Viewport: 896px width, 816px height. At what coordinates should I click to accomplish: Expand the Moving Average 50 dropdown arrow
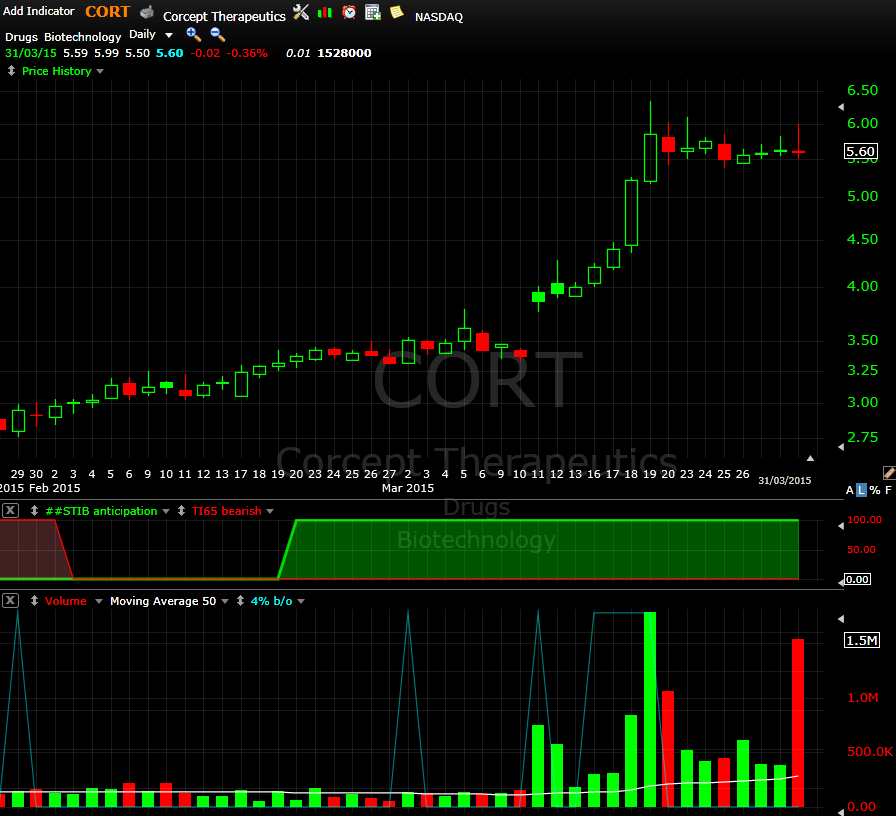click(x=225, y=601)
